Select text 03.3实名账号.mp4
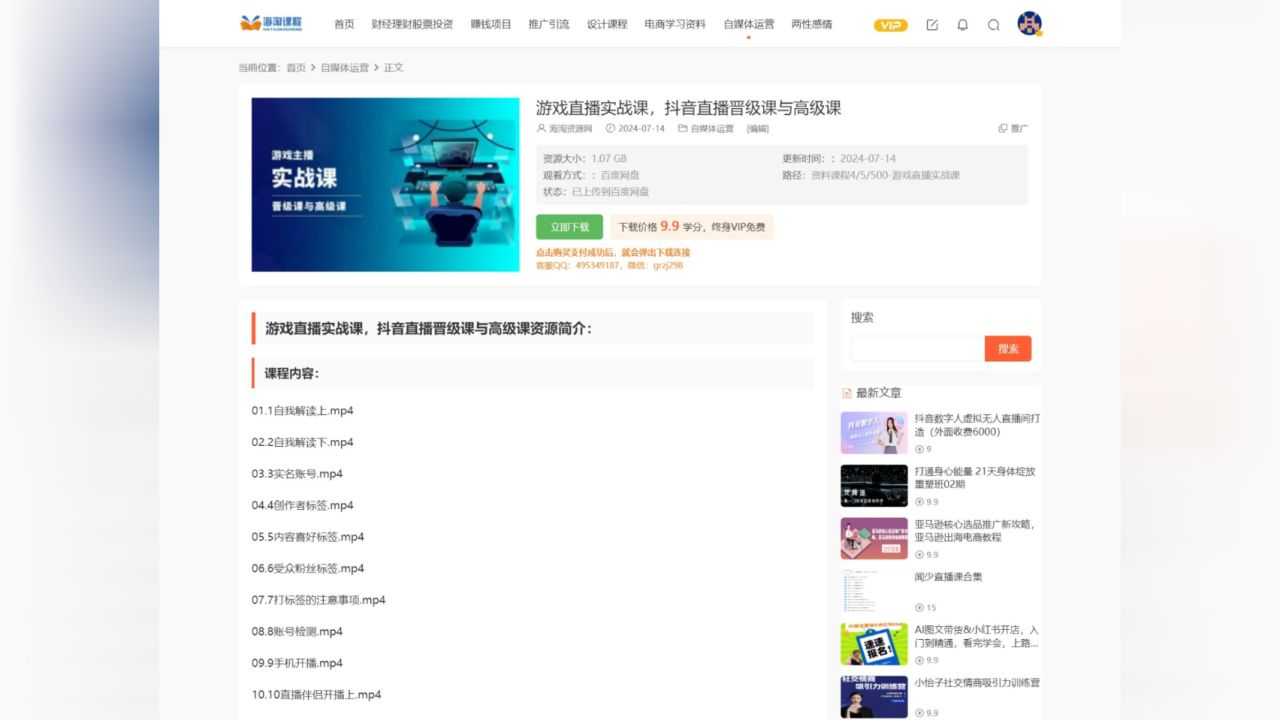1280x720 pixels. point(297,474)
